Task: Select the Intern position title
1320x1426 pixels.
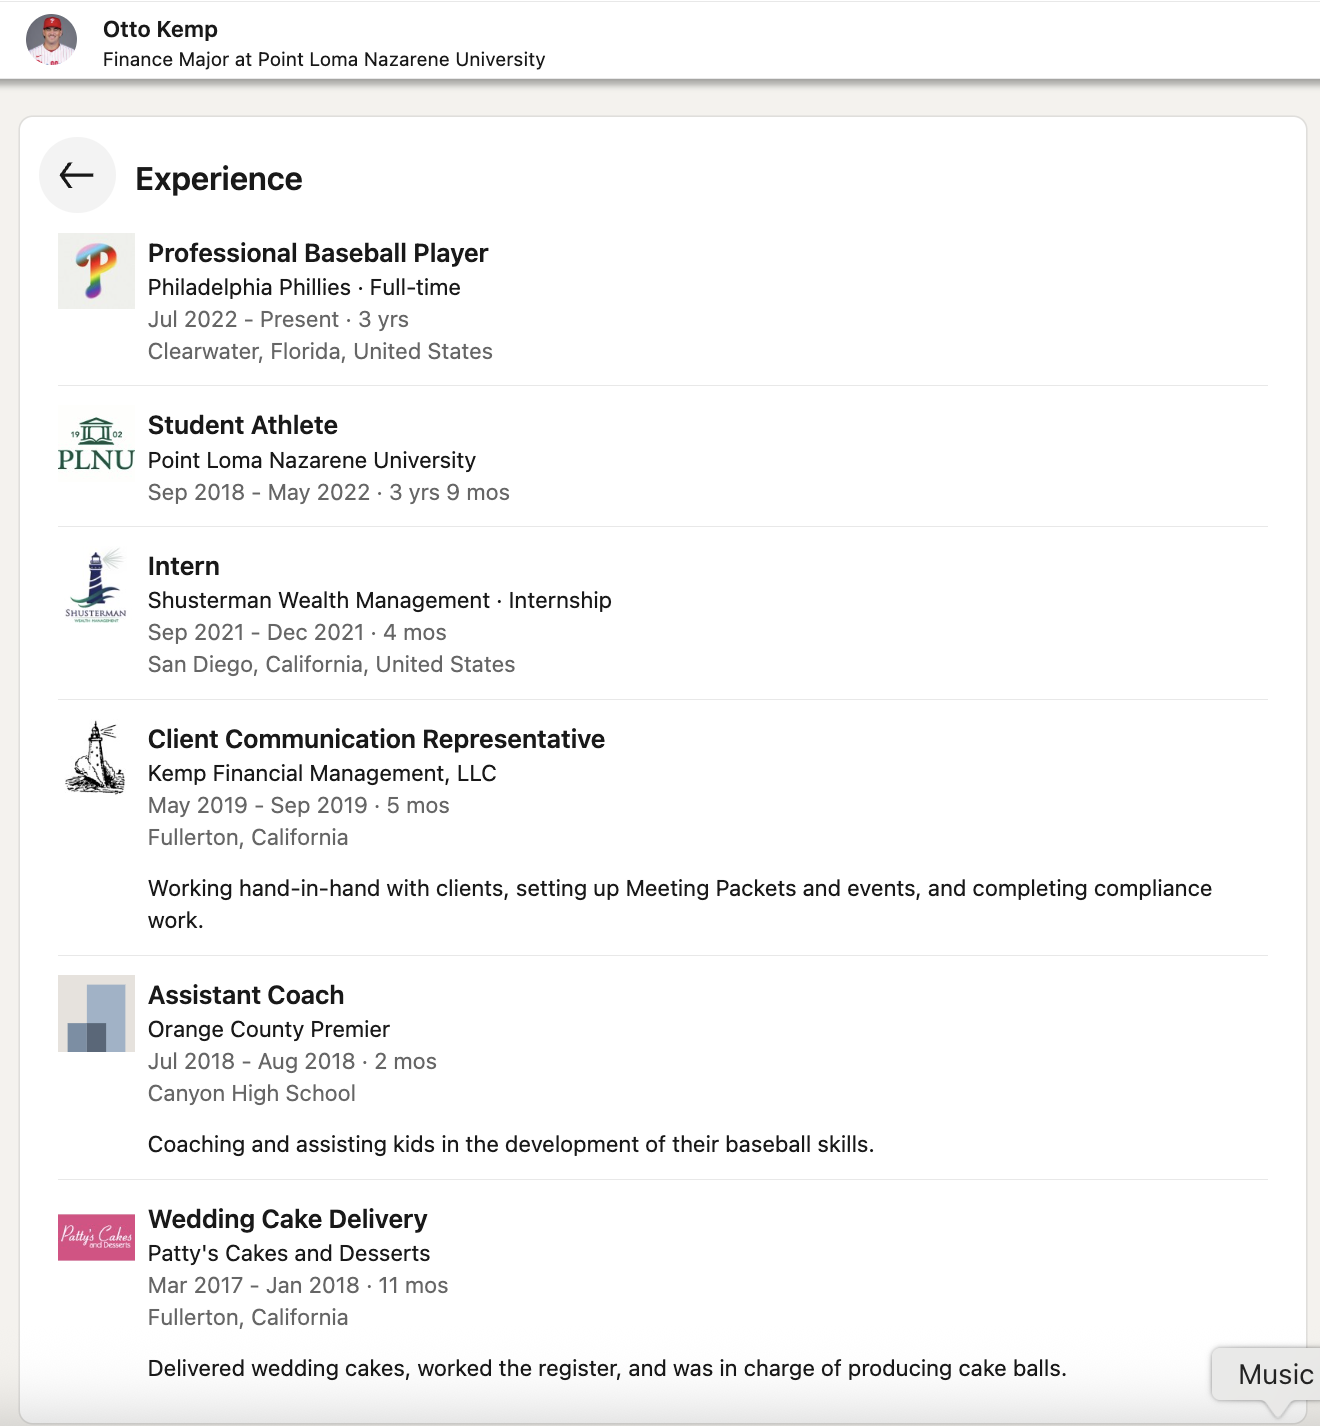Action: click(x=184, y=566)
